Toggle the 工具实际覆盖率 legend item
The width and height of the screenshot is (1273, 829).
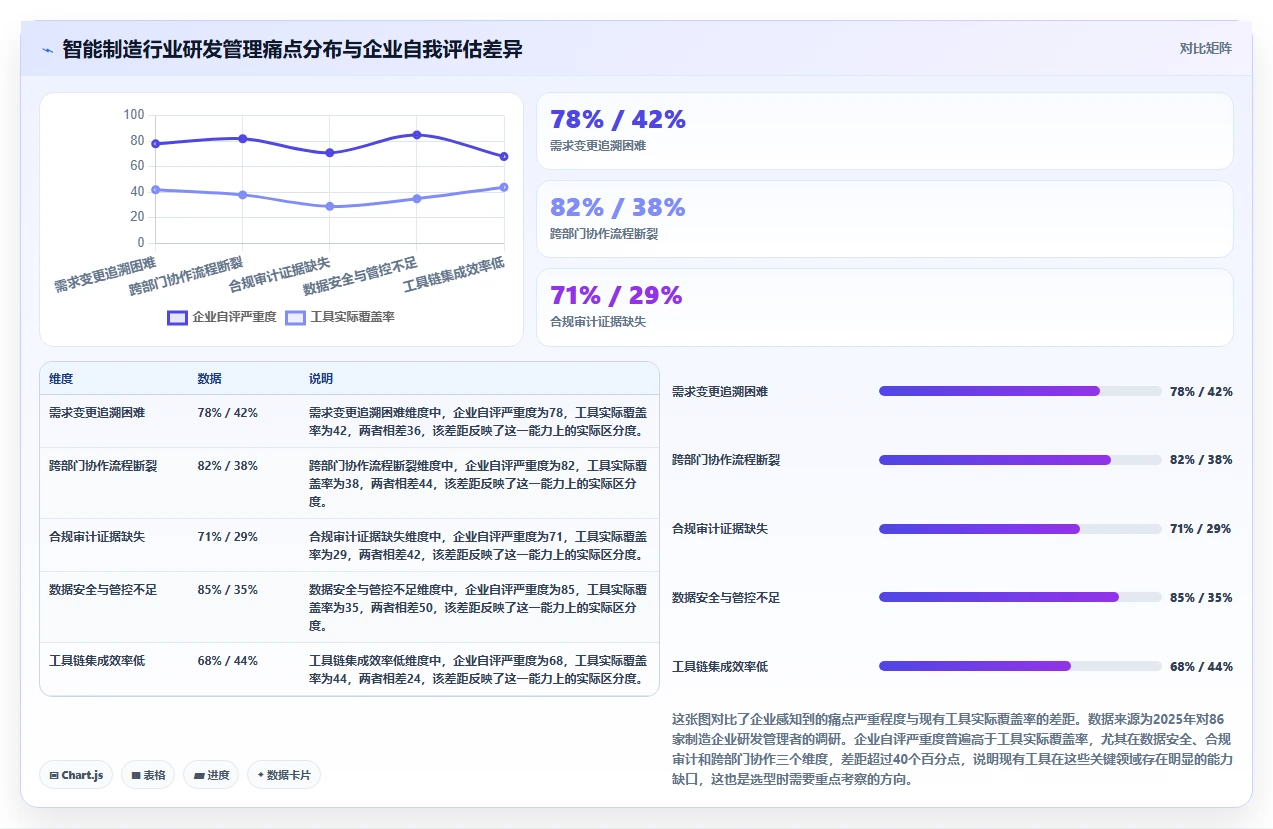(x=340, y=317)
